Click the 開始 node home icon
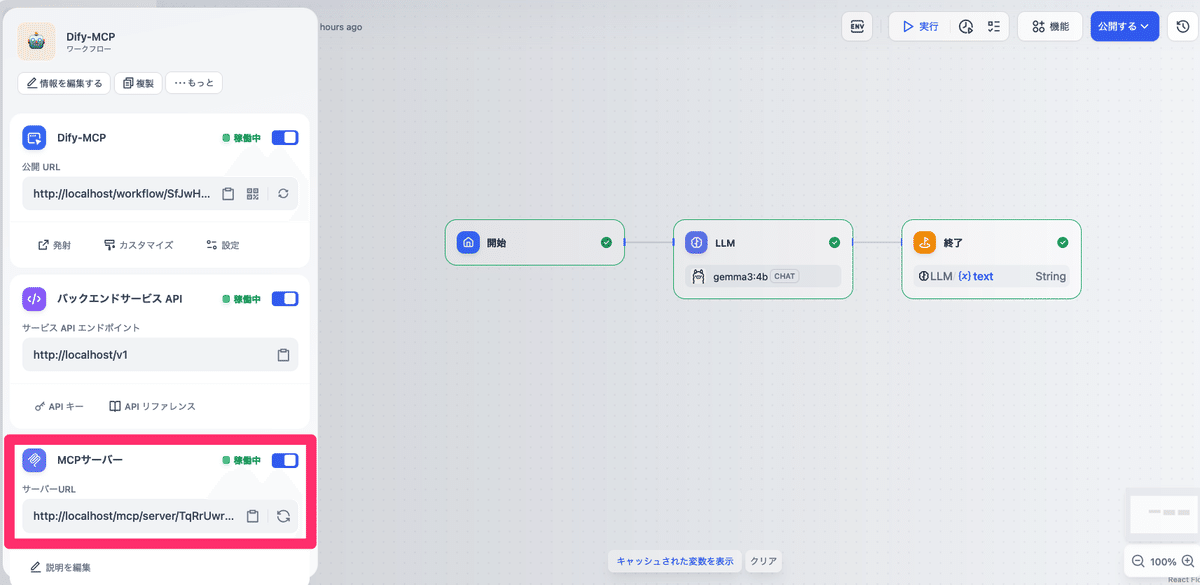Screen dimensions: 1200x585 468,242
